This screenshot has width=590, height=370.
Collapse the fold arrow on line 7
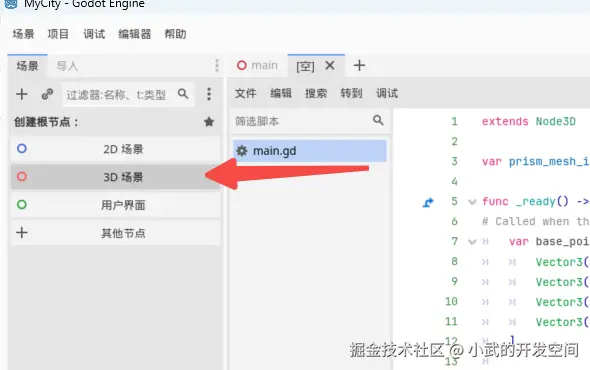click(x=472, y=242)
